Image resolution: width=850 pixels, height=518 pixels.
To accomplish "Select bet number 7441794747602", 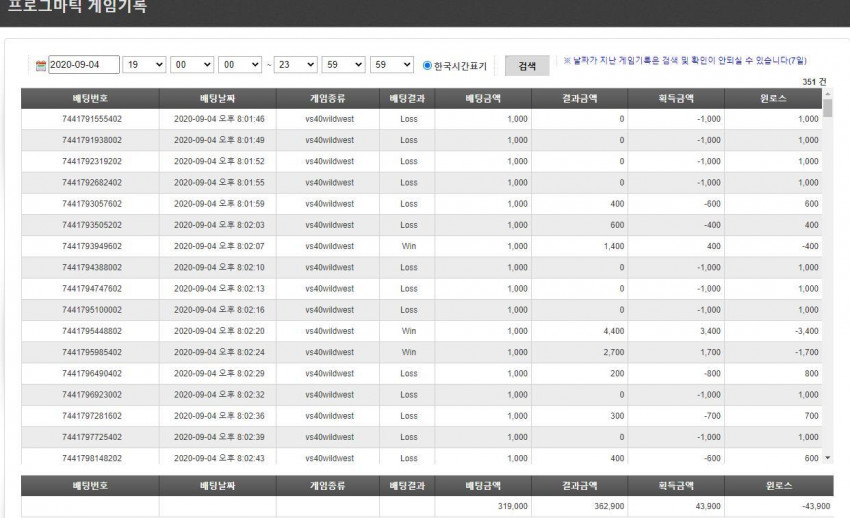I will (x=92, y=289).
